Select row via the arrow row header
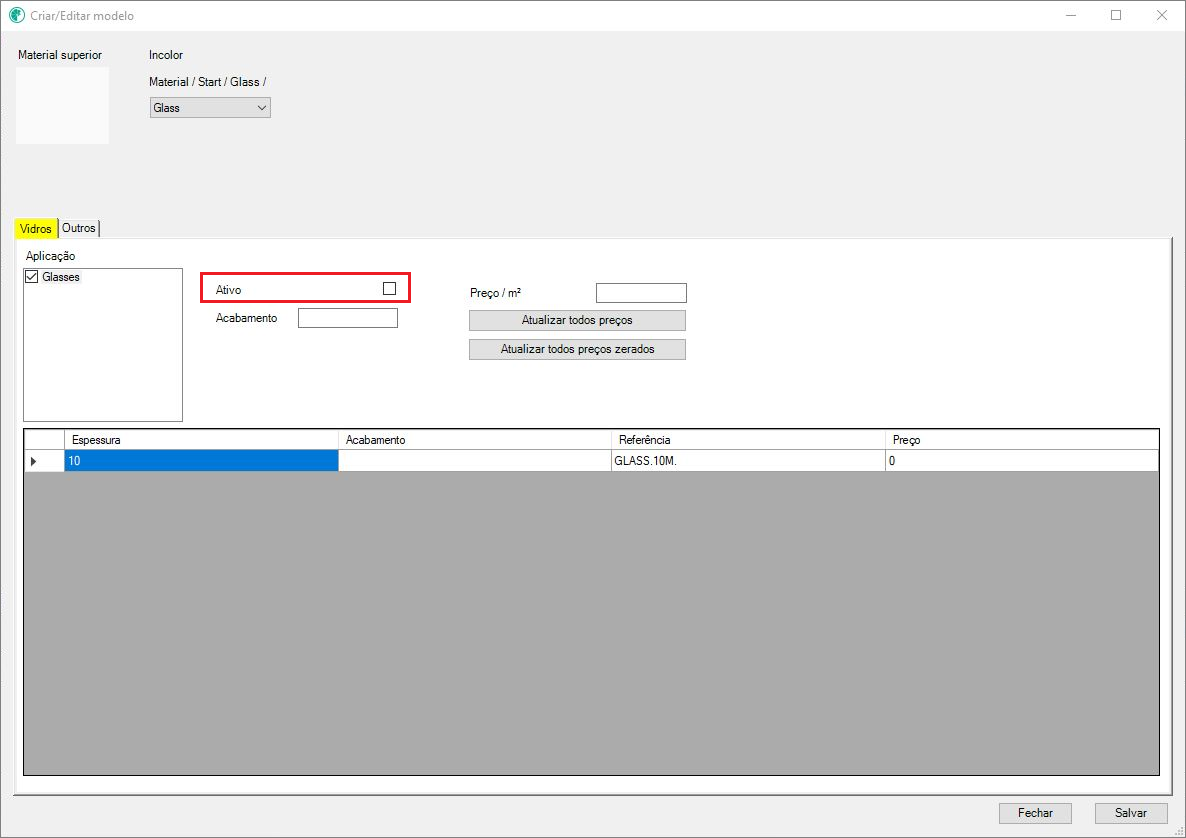This screenshot has width=1186, height=838. point(45,461)
